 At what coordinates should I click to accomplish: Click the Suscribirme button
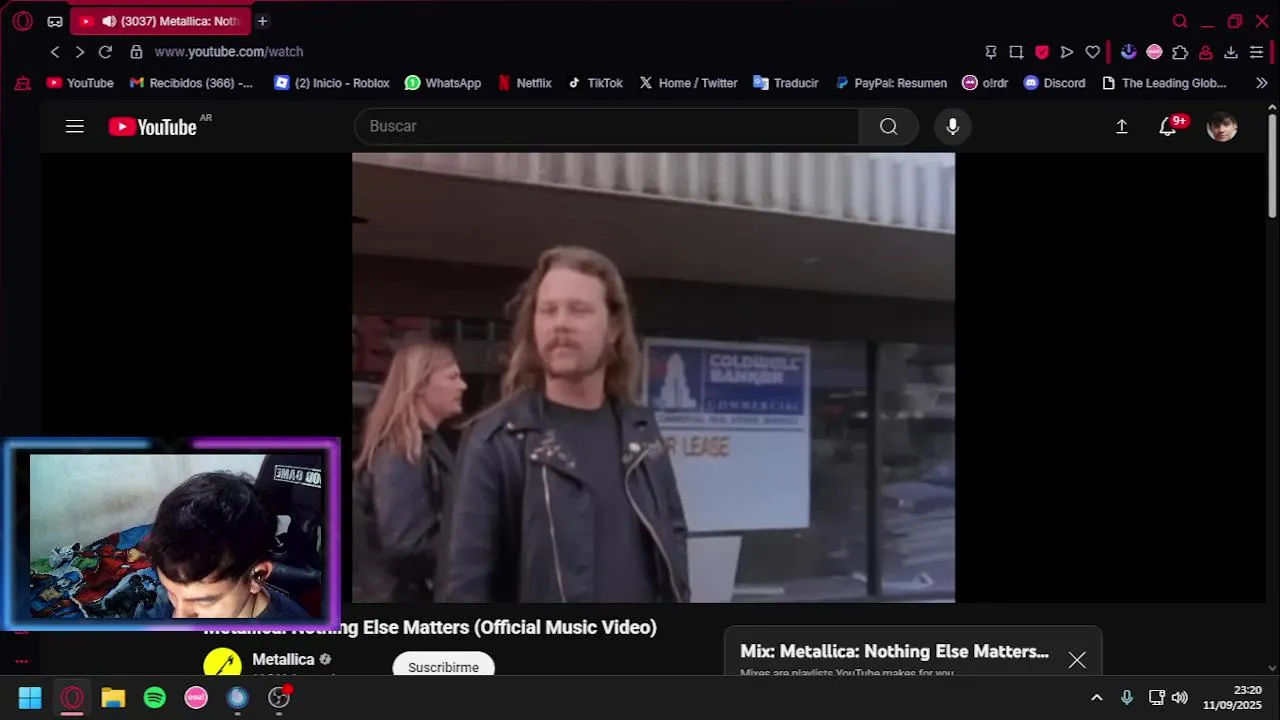tap(443, 667)
